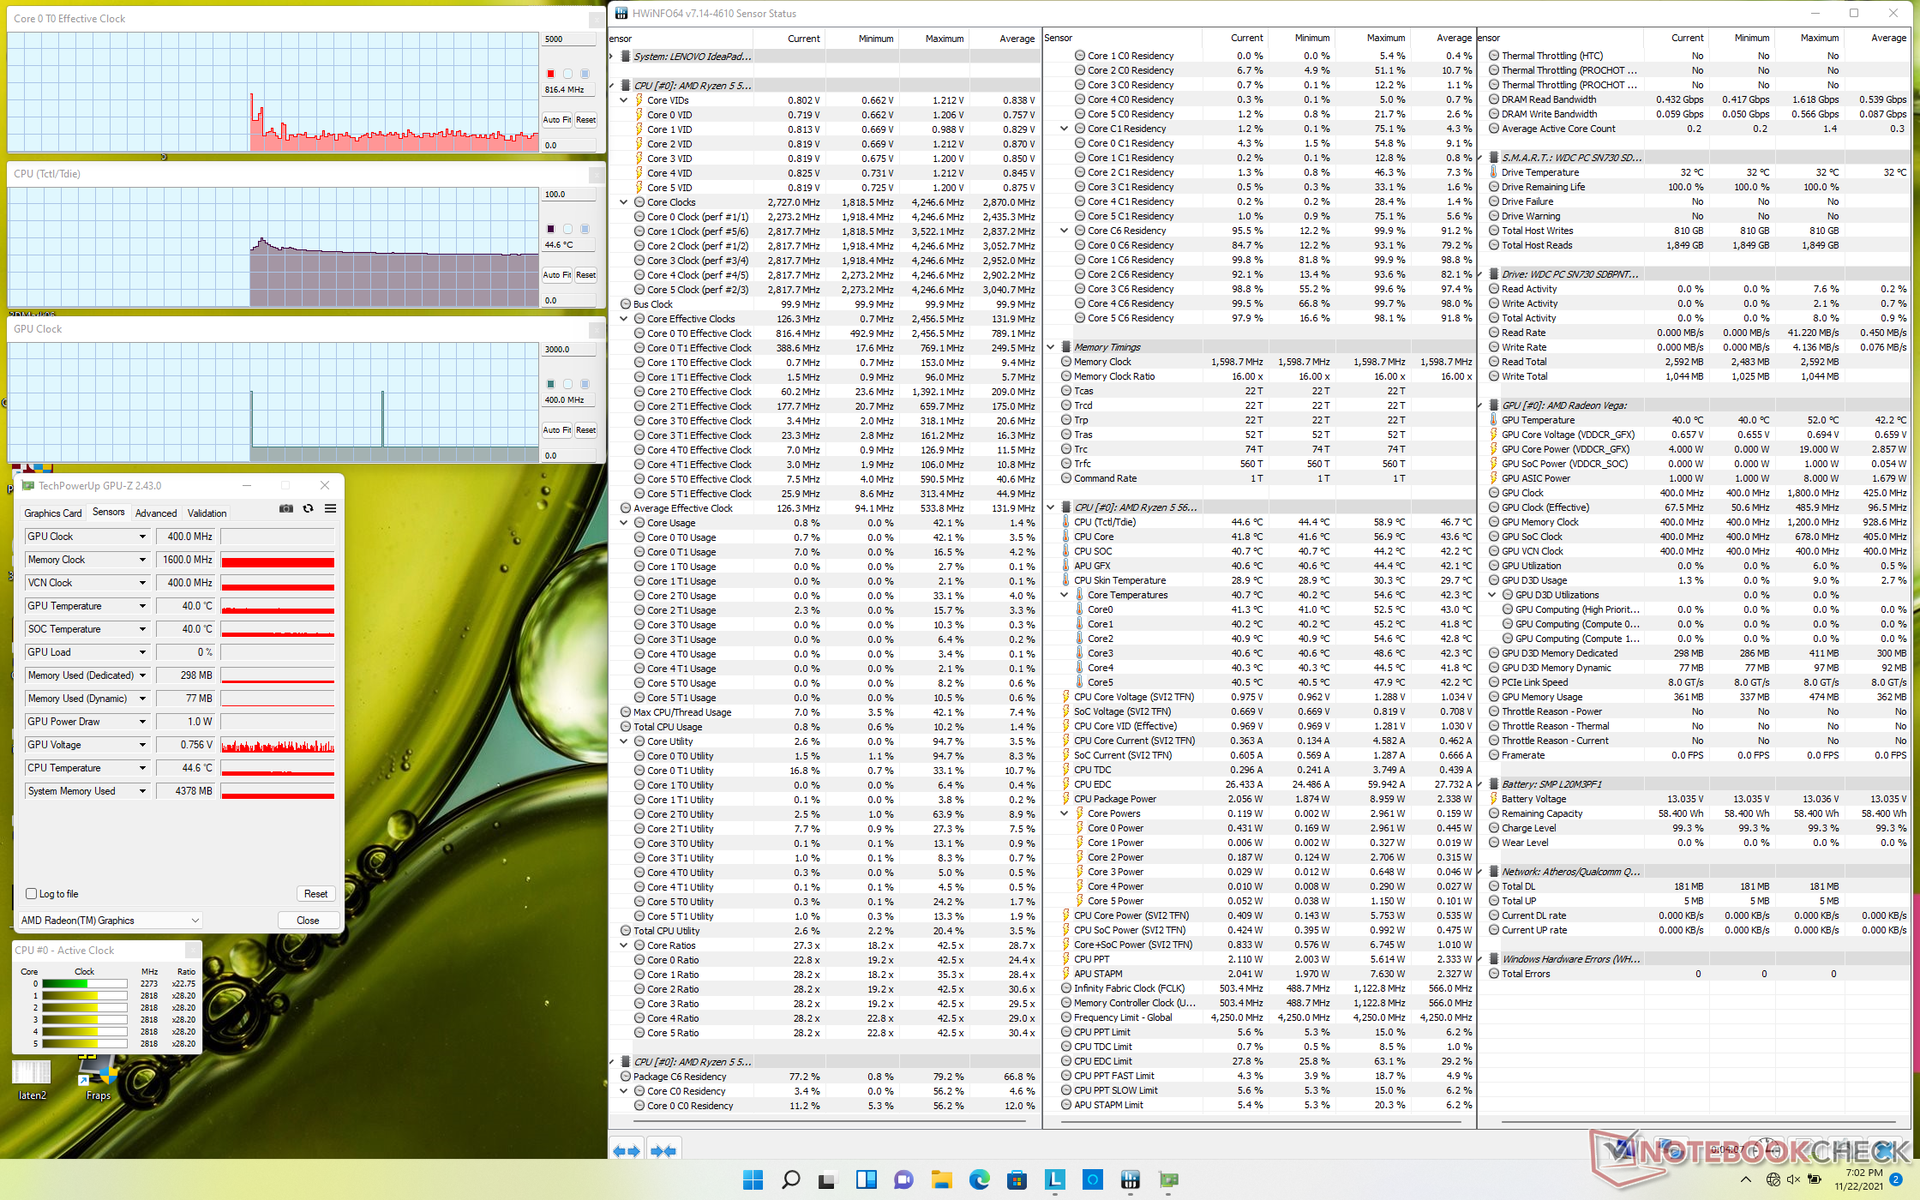This screenshot has height=1200, width=1920.
Task: Collapse the Core Temperatures group
Action: point(1065,595)
